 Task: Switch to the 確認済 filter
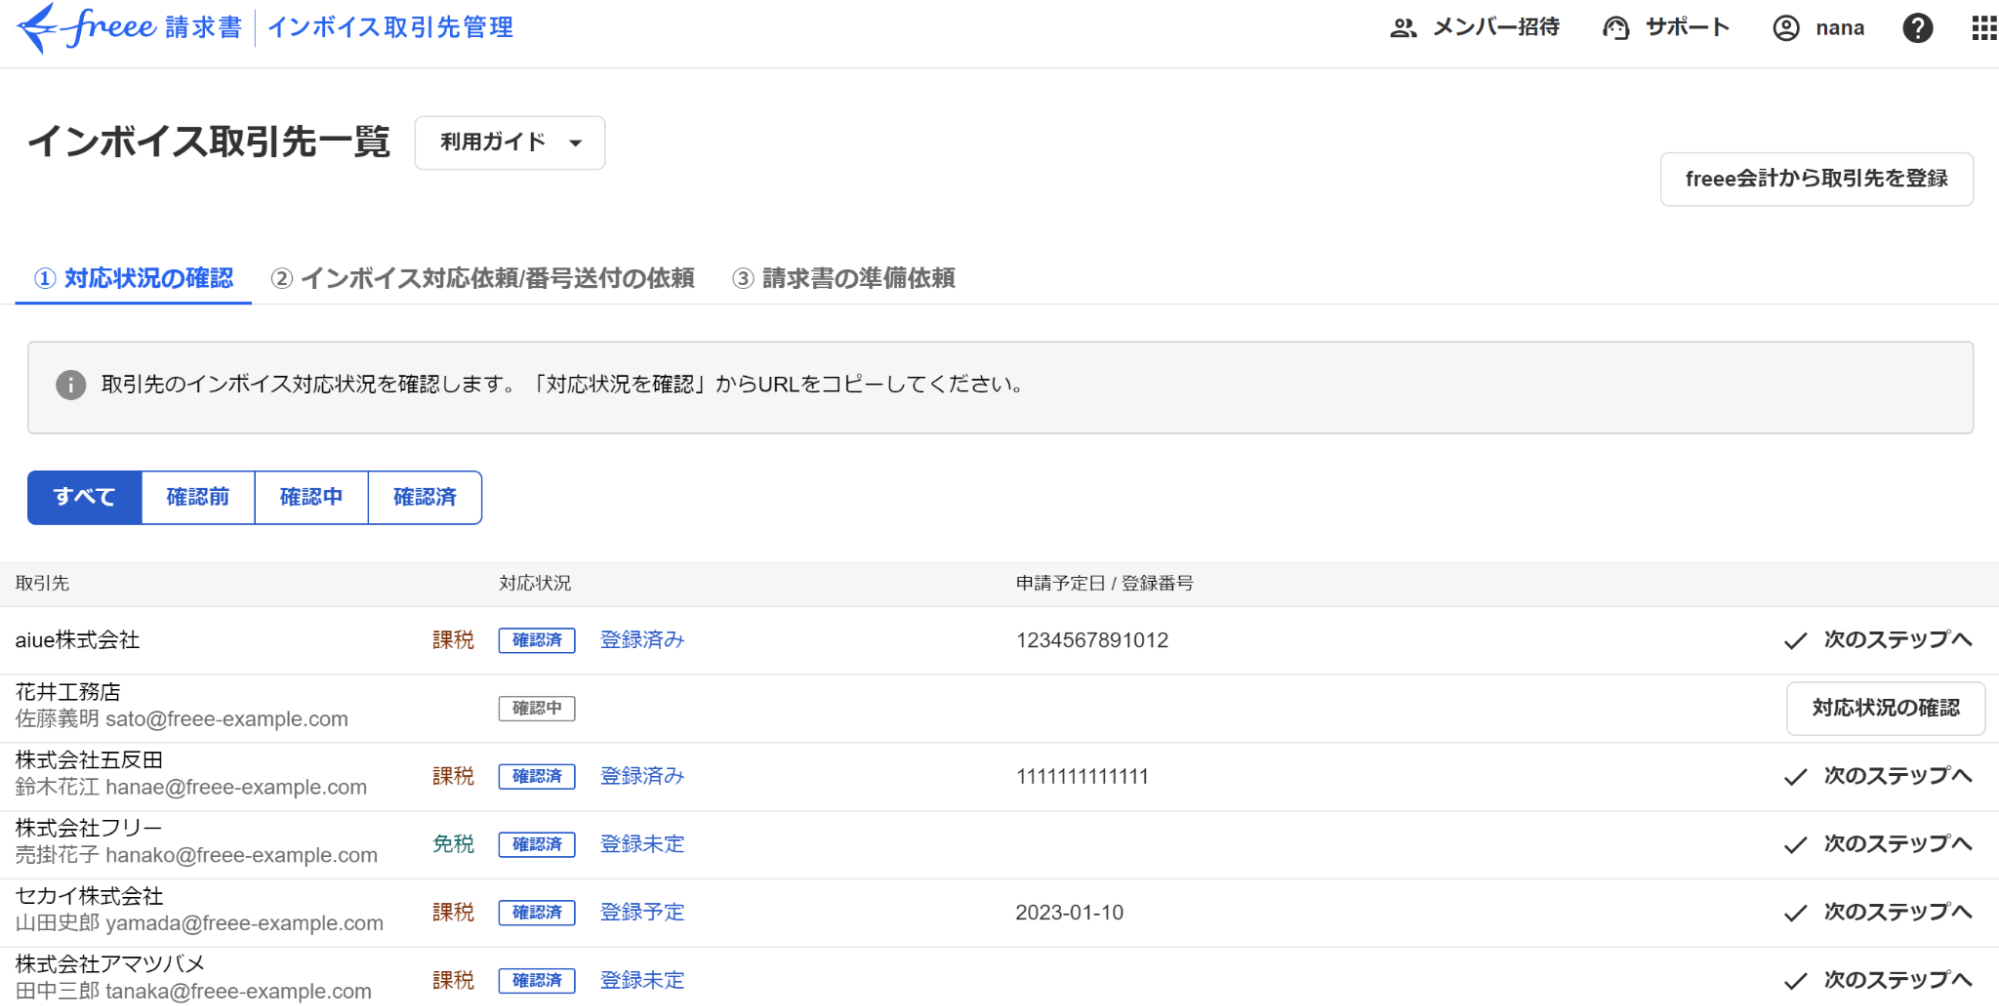tap(425, 497)
